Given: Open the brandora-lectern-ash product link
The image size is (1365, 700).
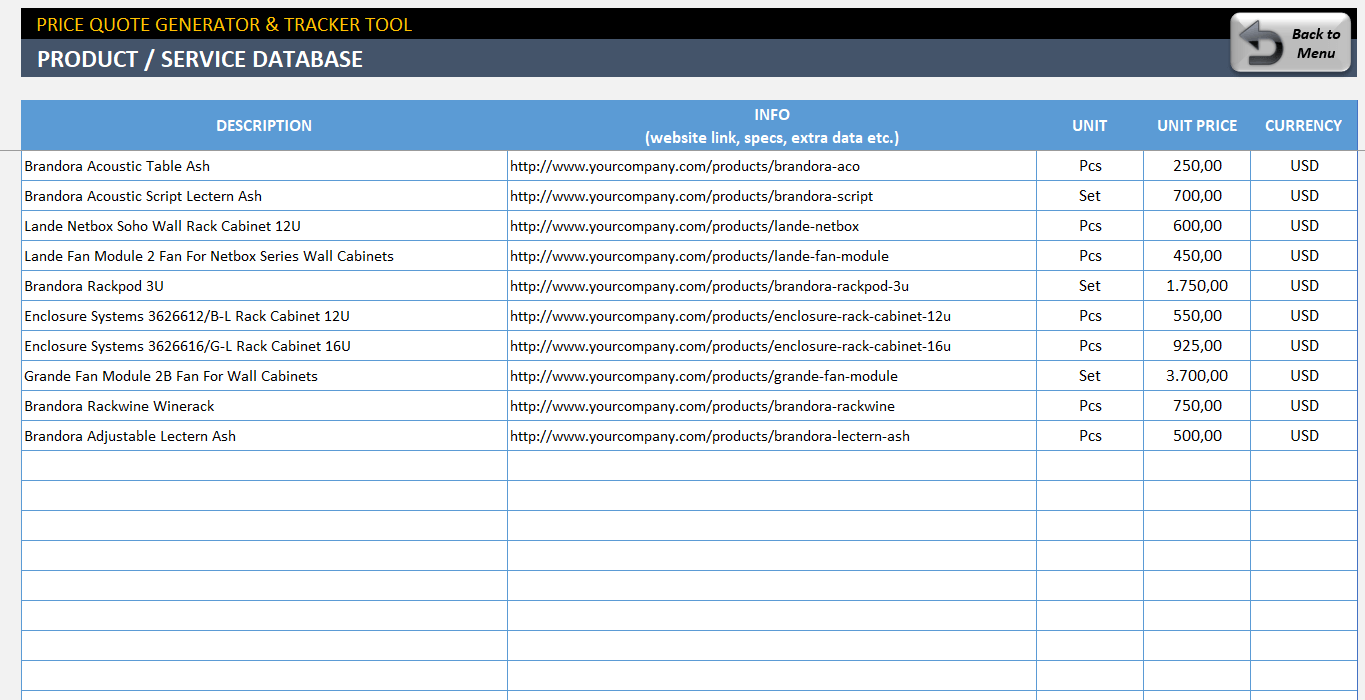Looking at the screenshot, I should tap(710, 436).
